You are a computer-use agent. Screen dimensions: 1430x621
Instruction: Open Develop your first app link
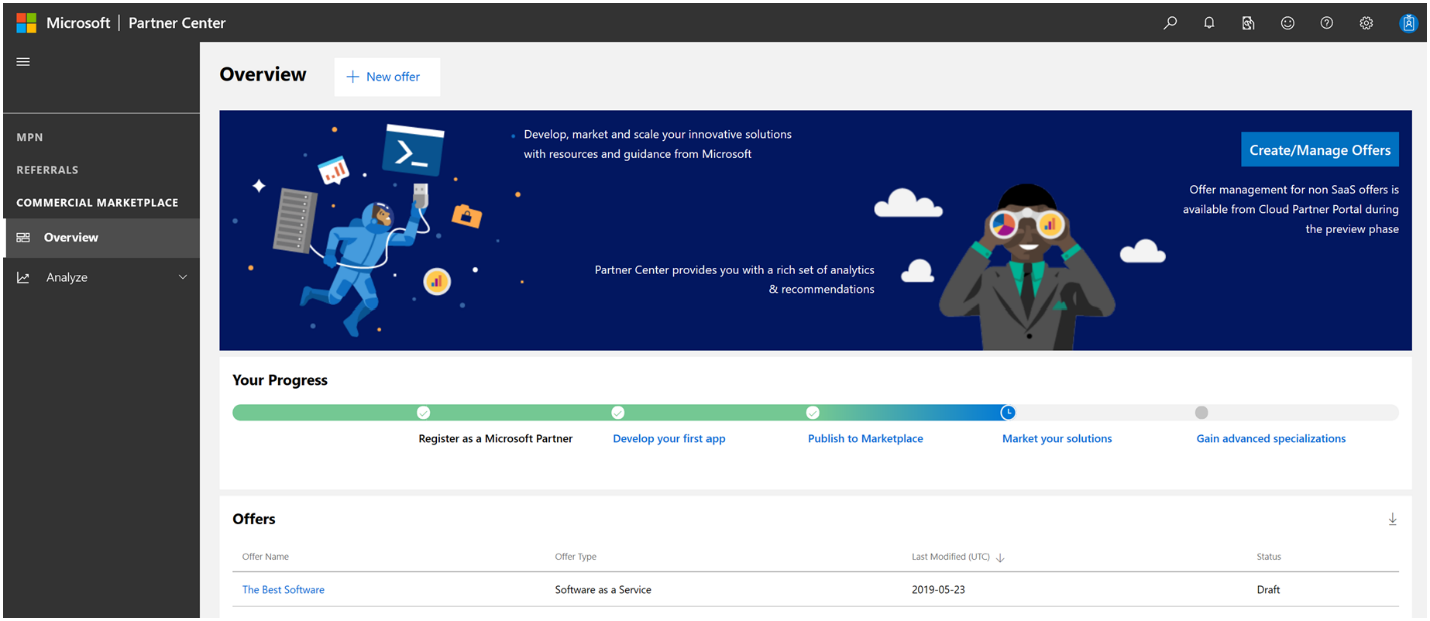669,439
